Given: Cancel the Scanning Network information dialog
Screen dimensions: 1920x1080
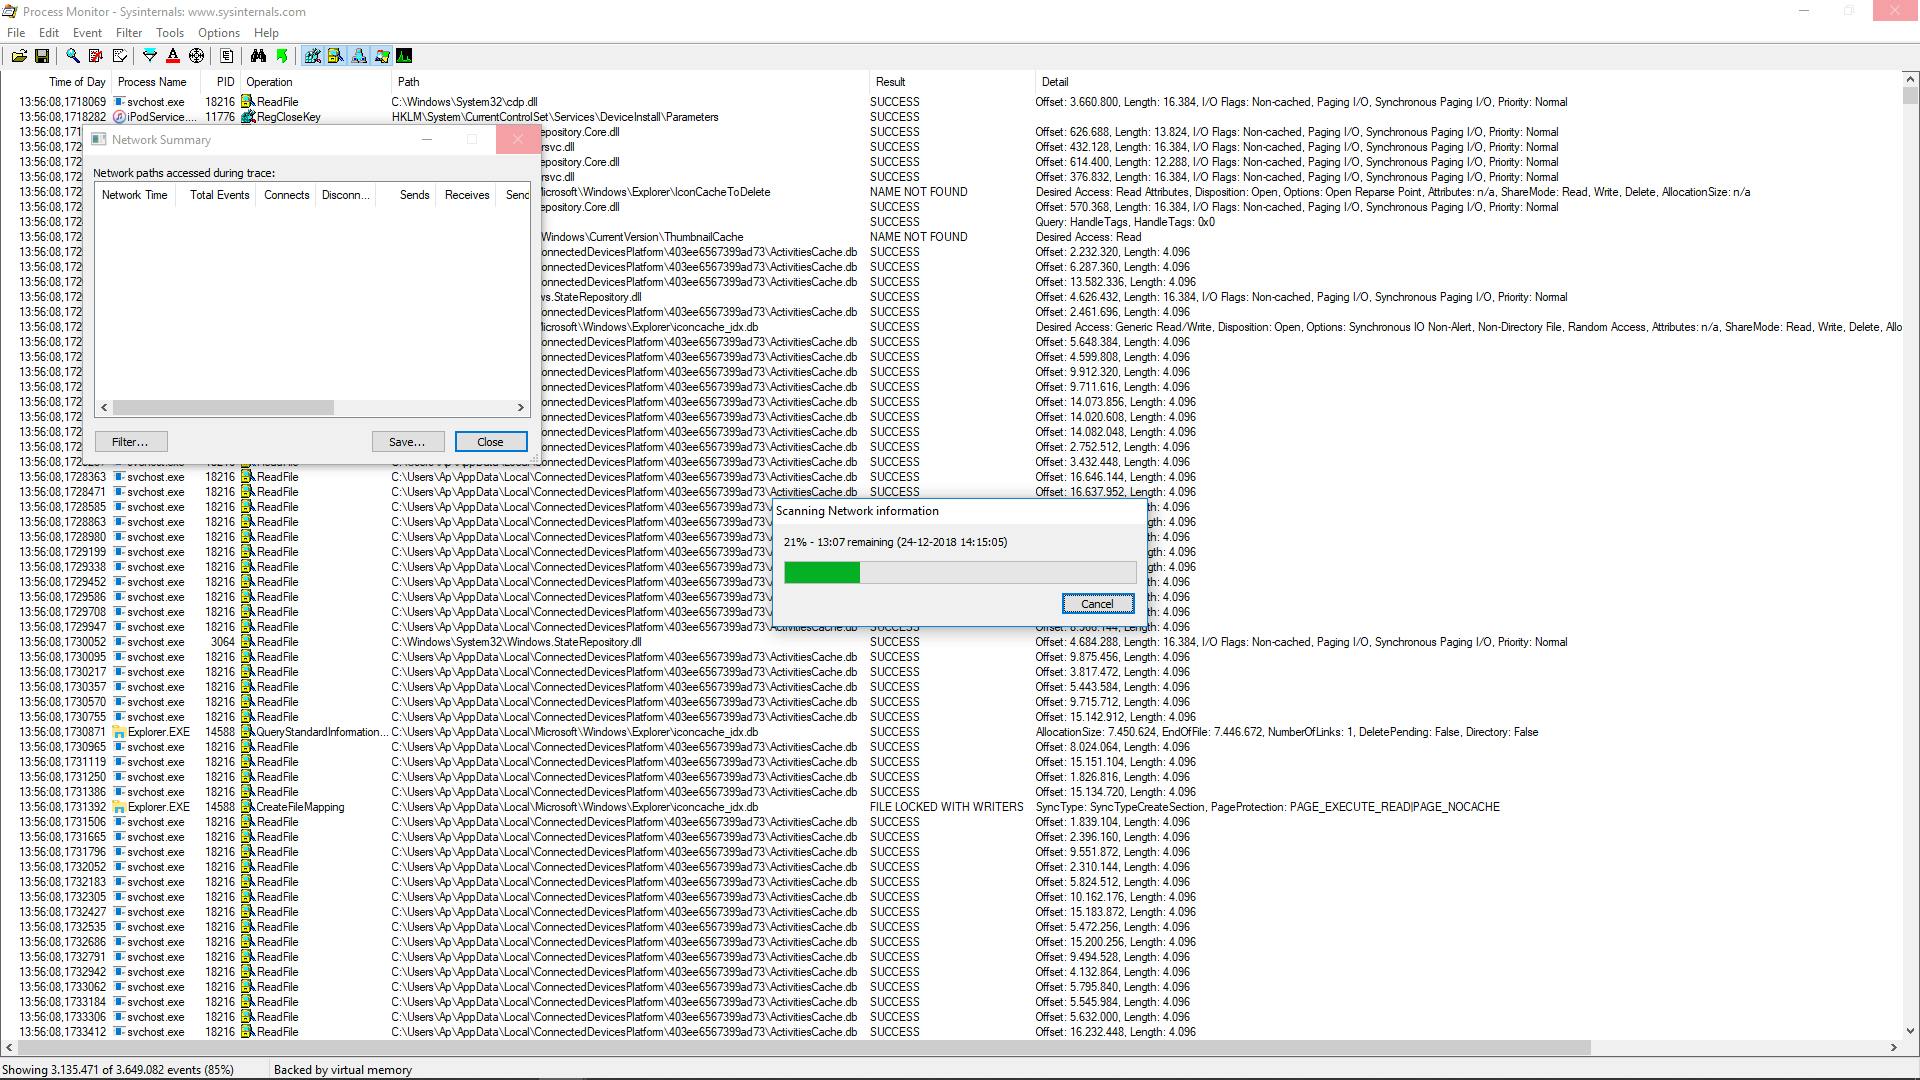Looking at the screenshot, I should pyautogui.click(x=1097, y=604).
